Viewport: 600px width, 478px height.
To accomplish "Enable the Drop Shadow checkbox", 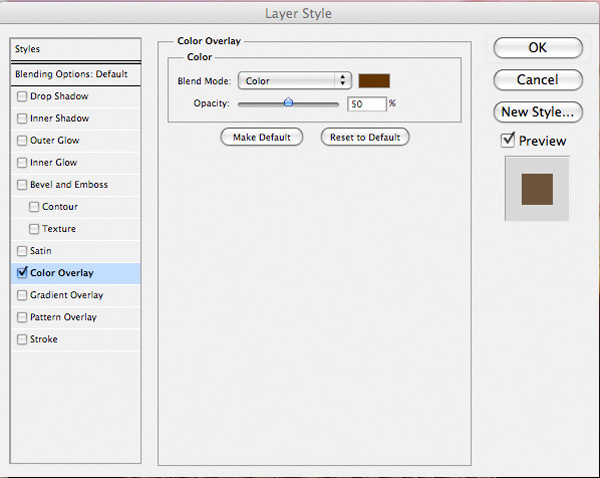I will (22, 96).
